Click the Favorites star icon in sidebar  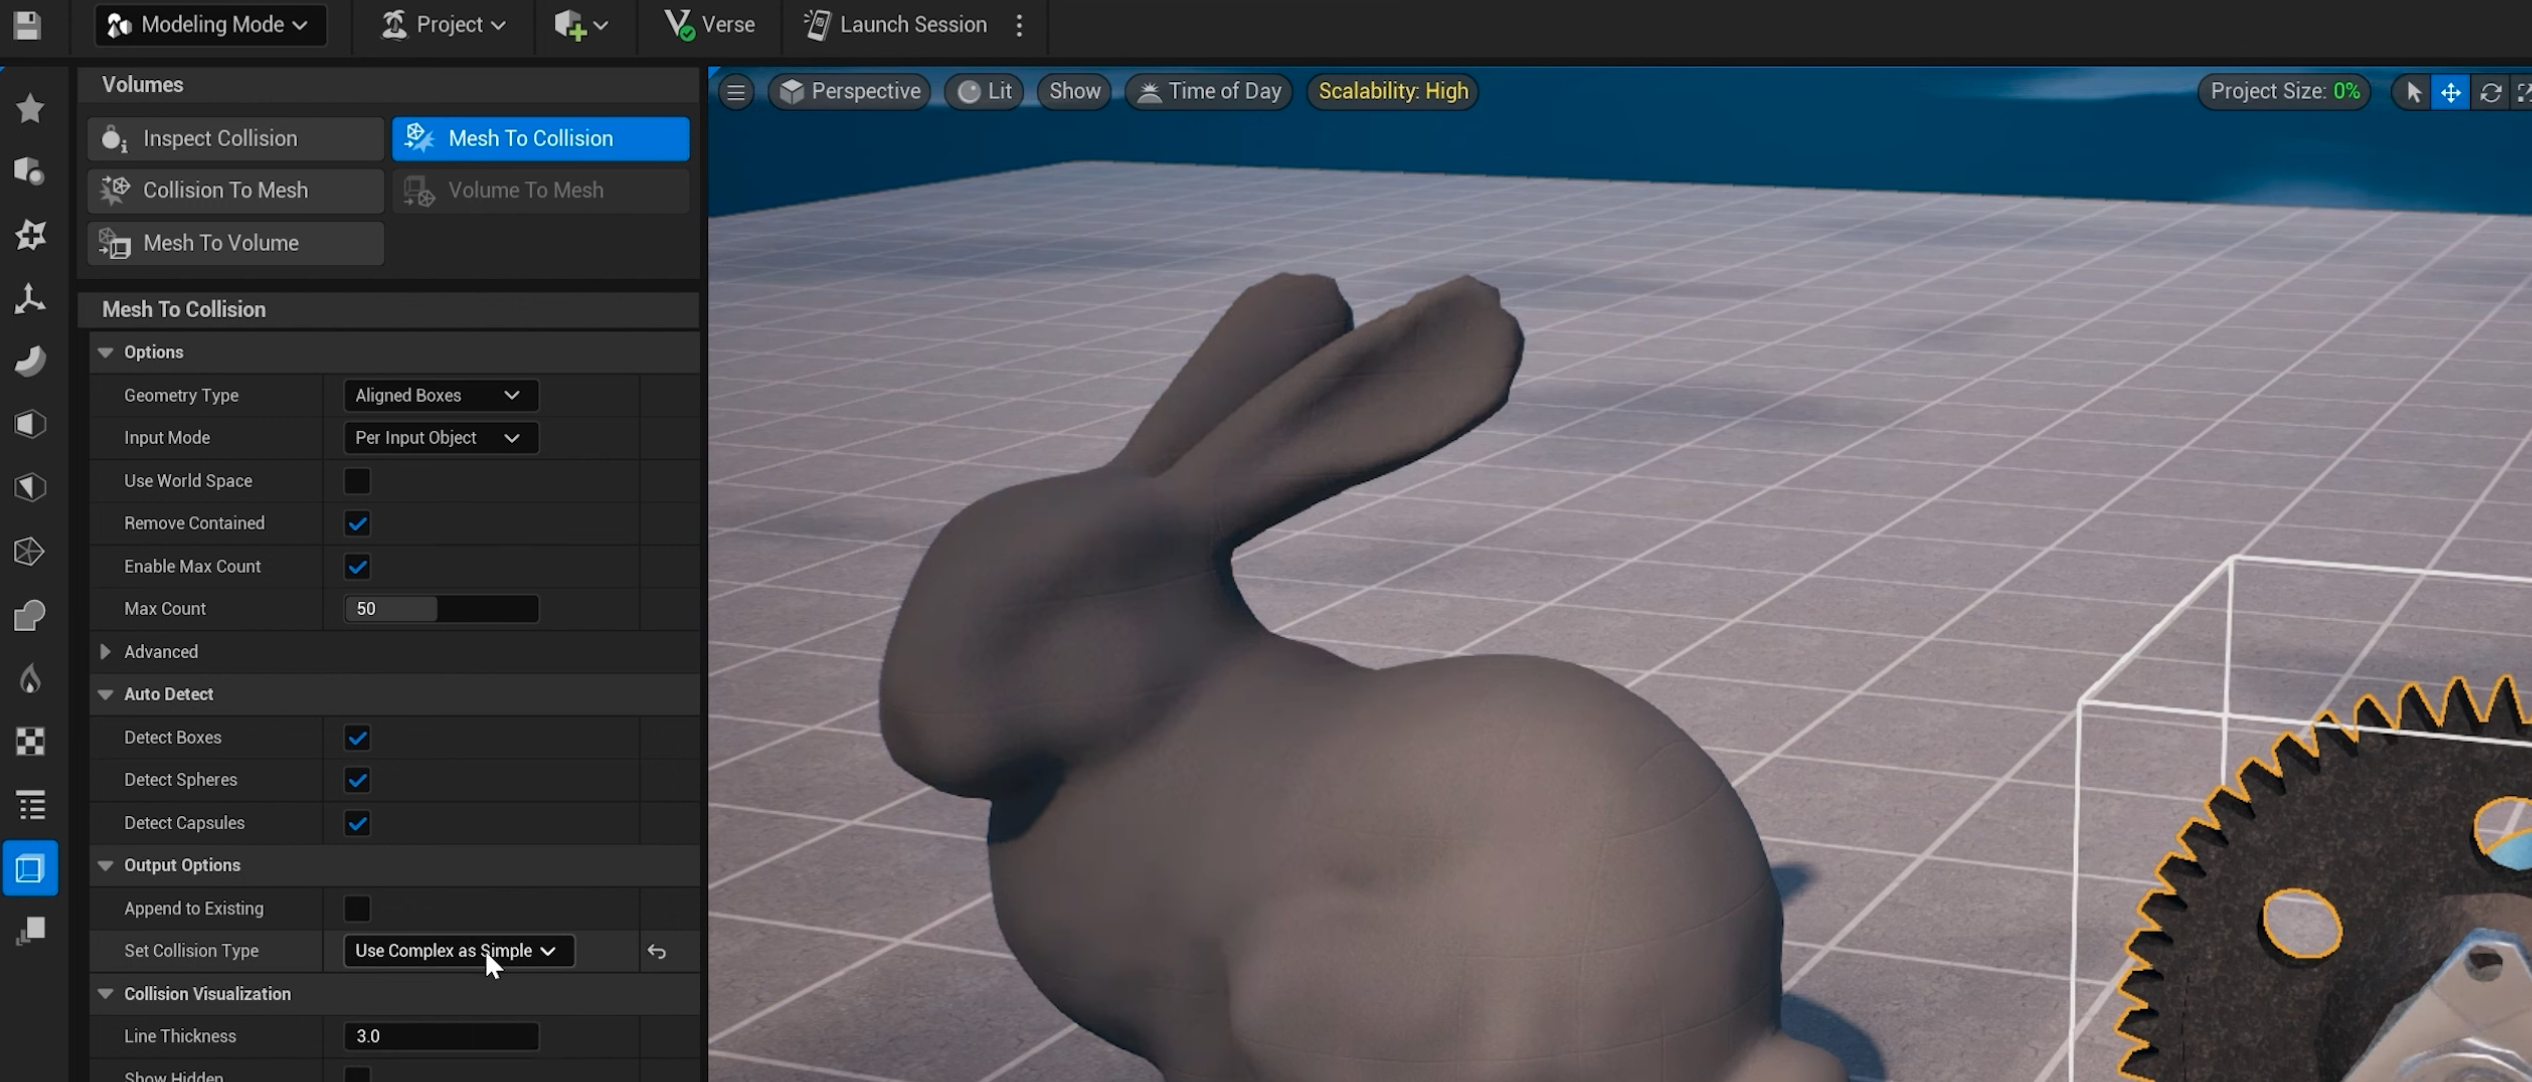click(x=30, y=108)
